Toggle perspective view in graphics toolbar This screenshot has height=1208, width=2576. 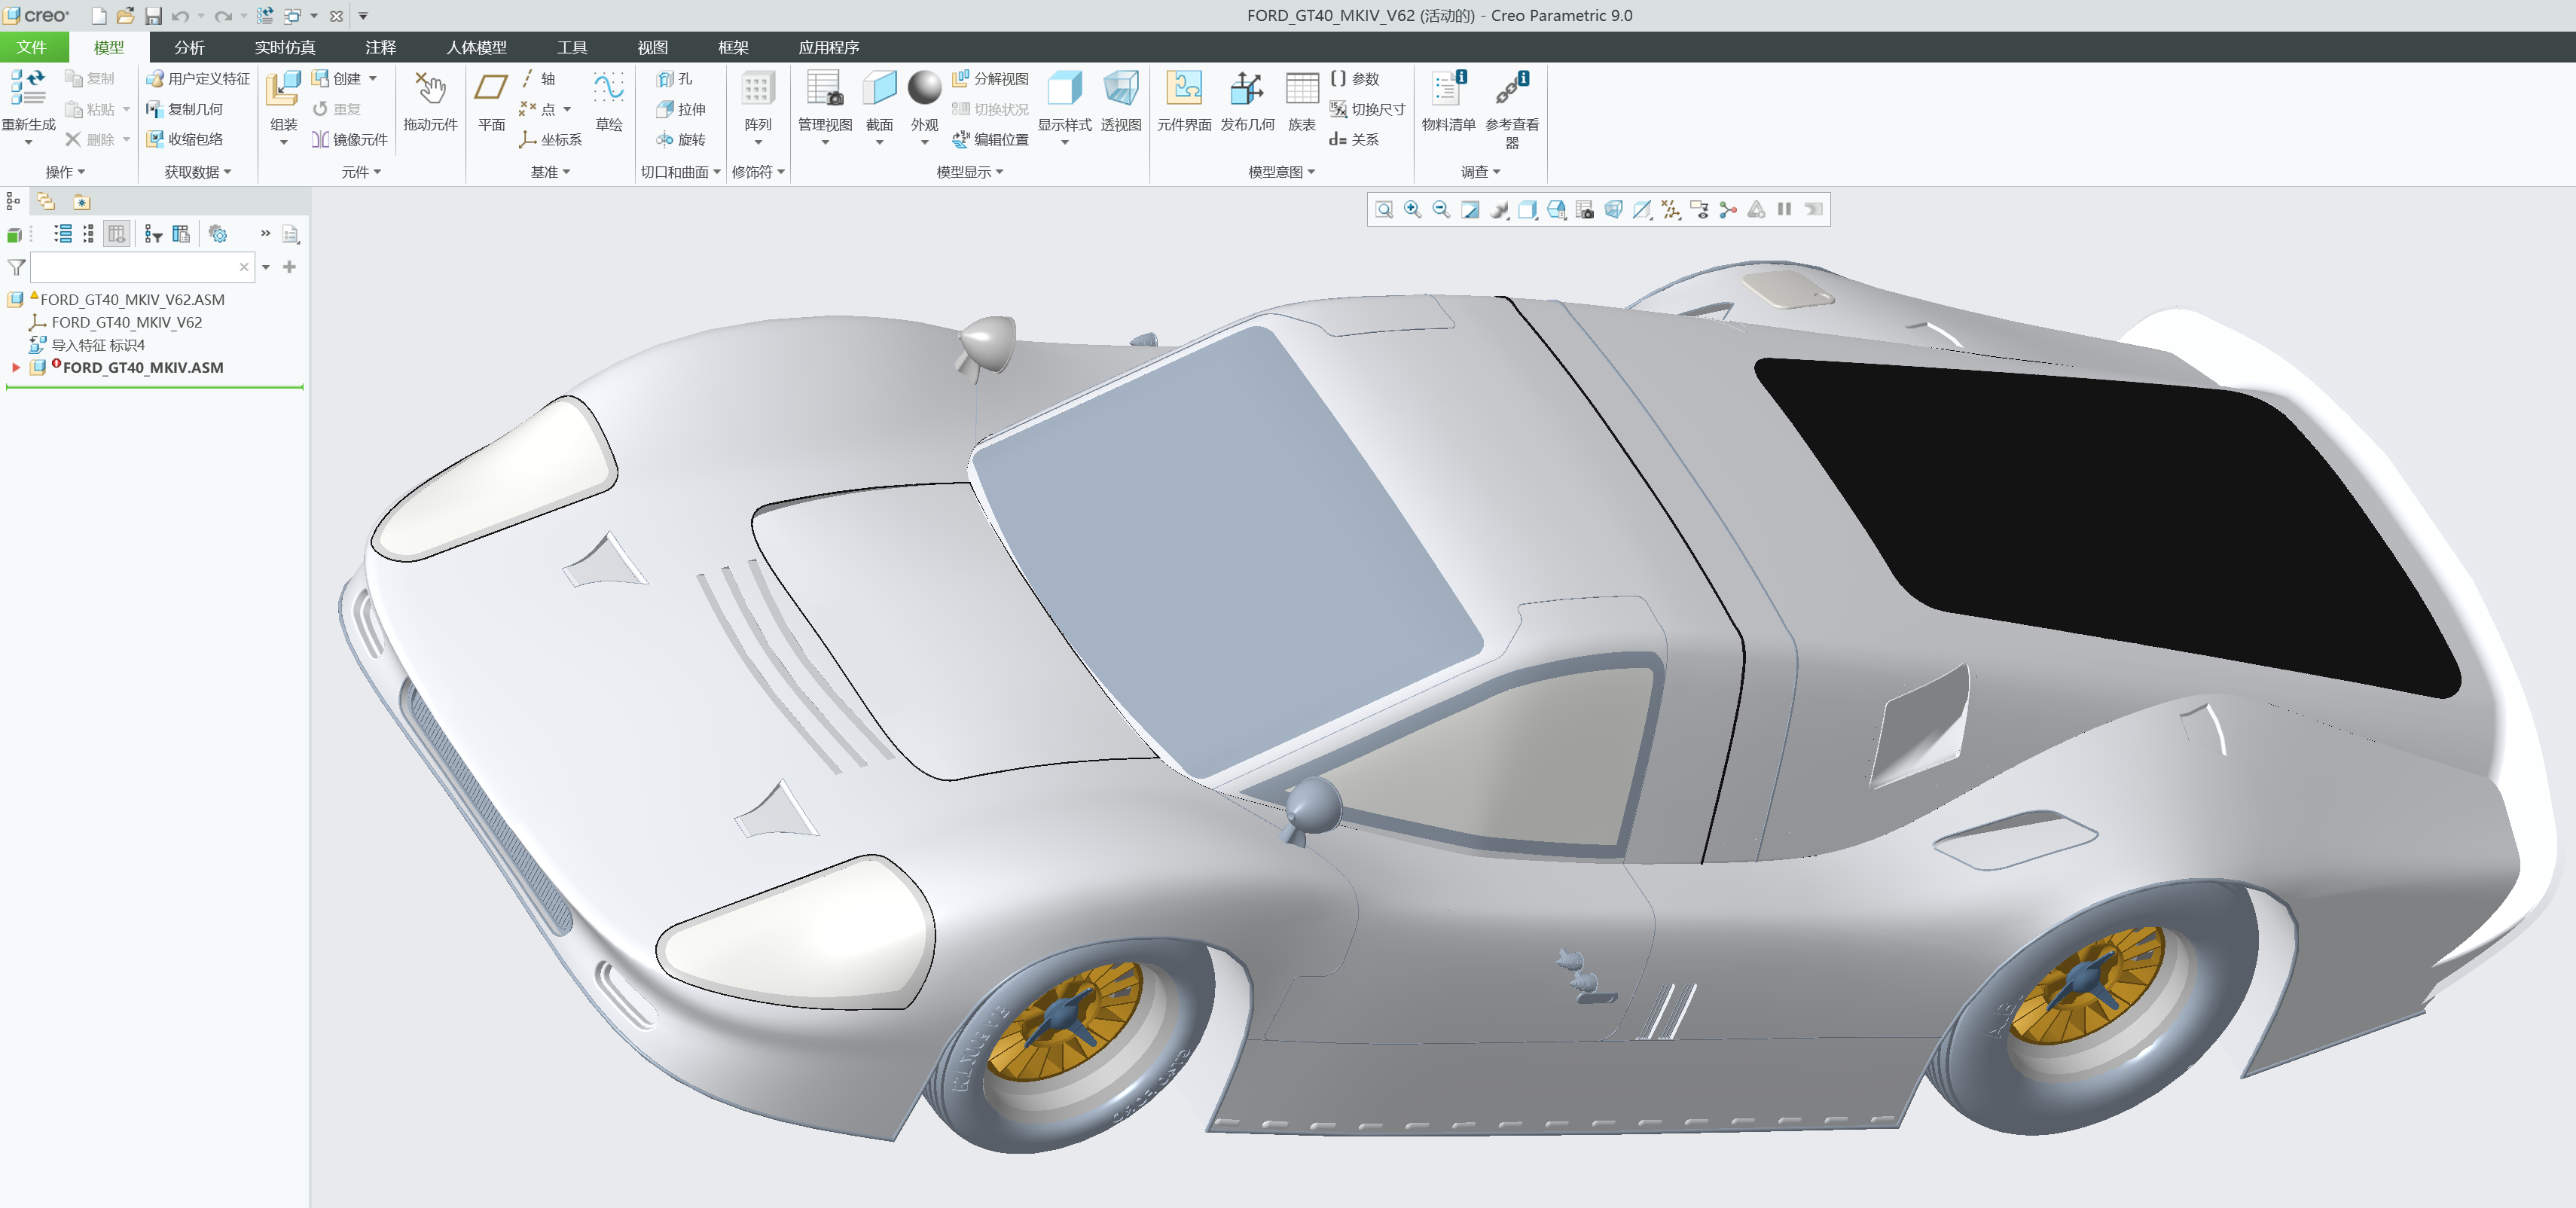click(x=1613, y=209)
